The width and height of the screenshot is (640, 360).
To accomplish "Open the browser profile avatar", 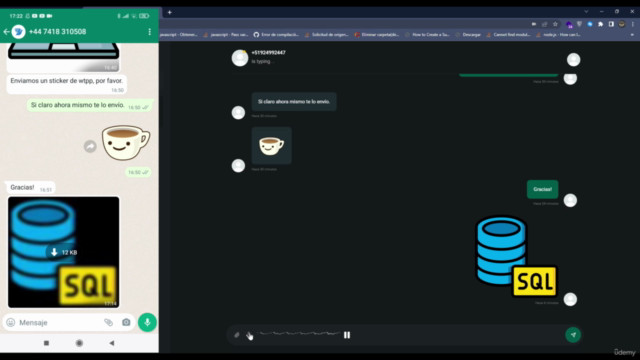I will [622, 24].
